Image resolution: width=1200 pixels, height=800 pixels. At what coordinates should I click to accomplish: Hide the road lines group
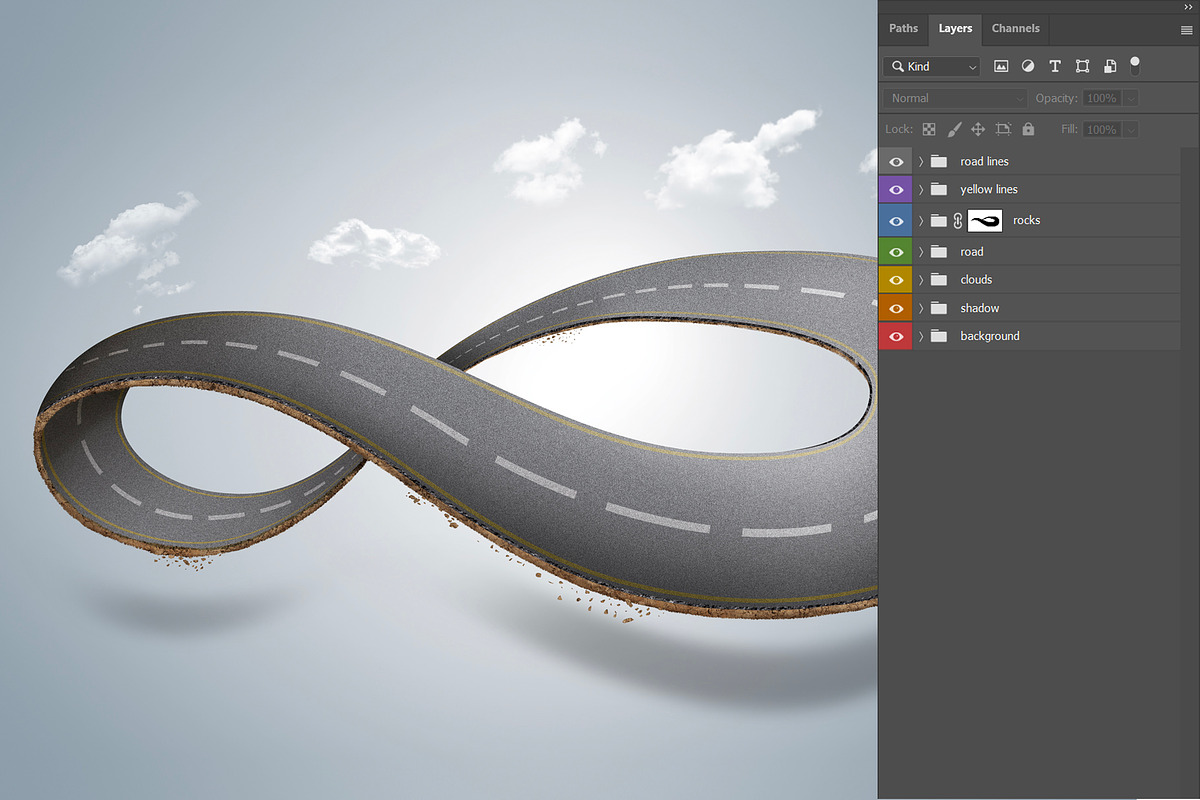point(895,161)
